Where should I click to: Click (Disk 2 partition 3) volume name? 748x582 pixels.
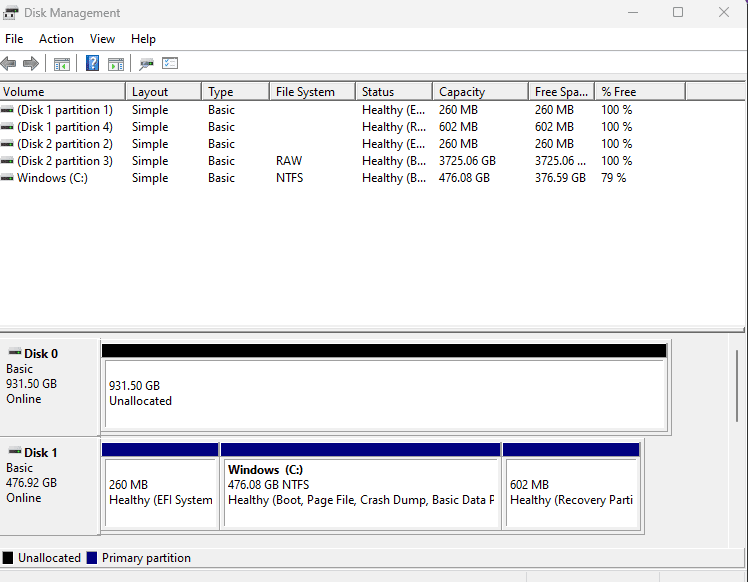click(x=65, y=161)
